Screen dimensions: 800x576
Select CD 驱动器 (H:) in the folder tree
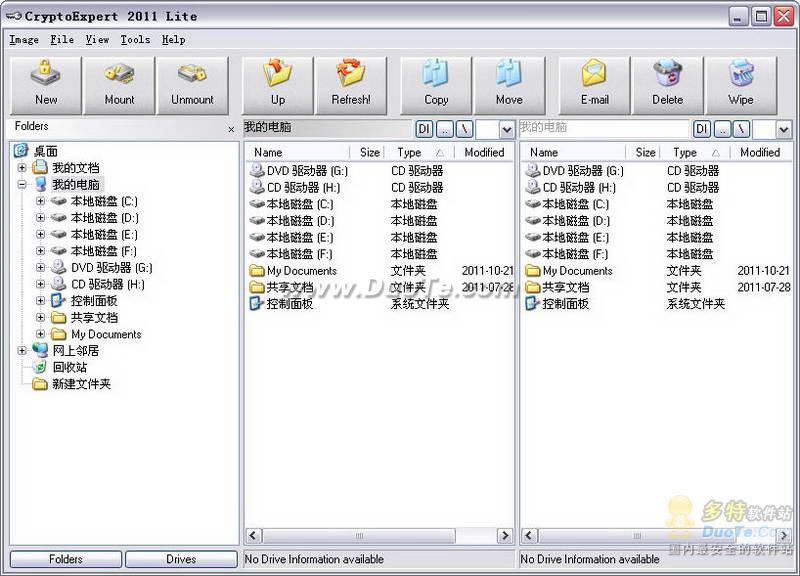click(107, 284)
